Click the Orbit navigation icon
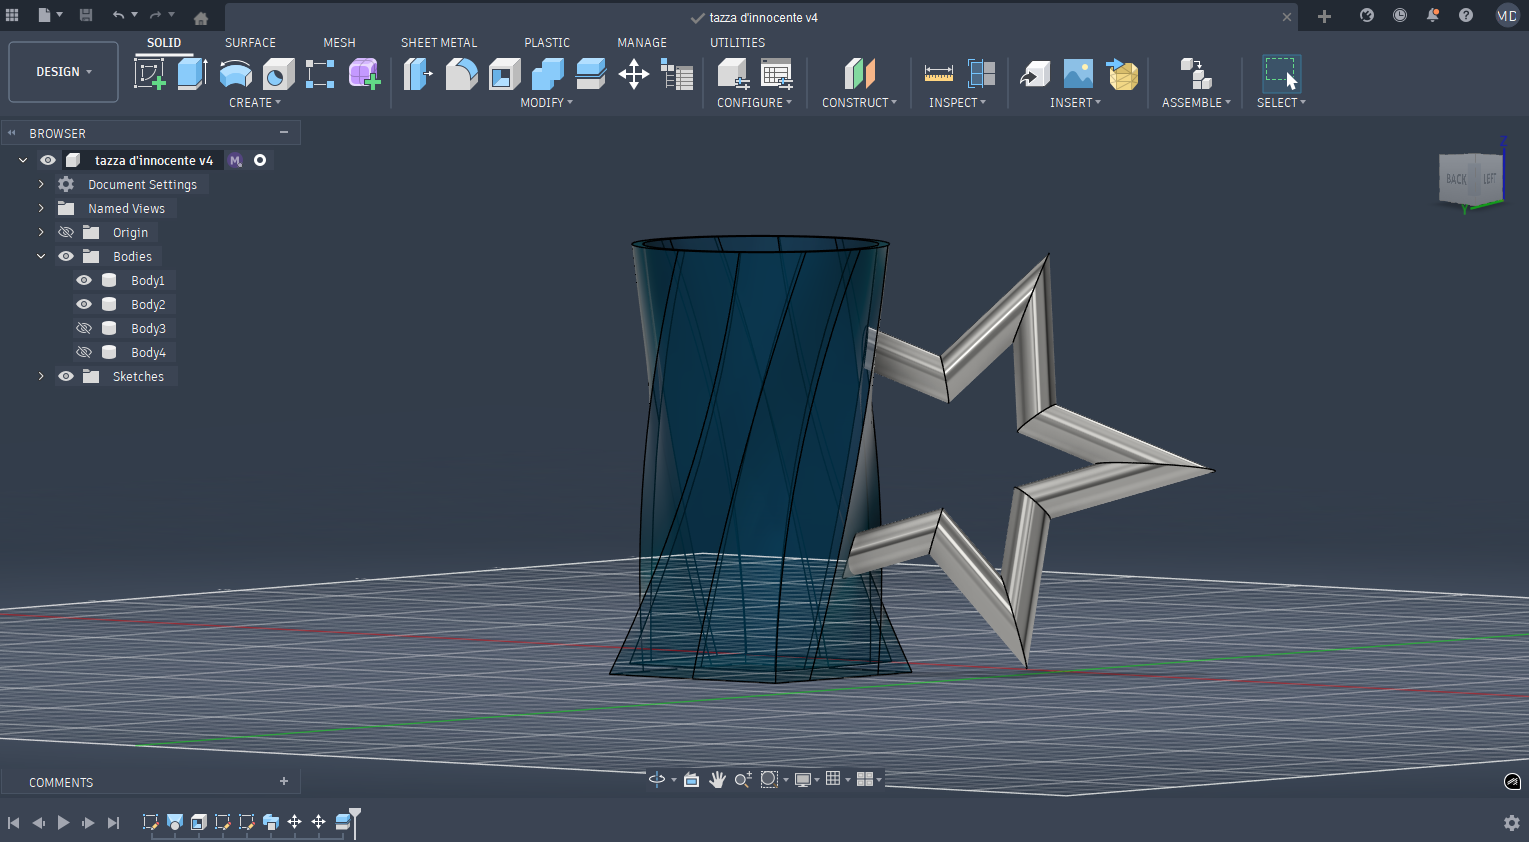 point(657,780)
